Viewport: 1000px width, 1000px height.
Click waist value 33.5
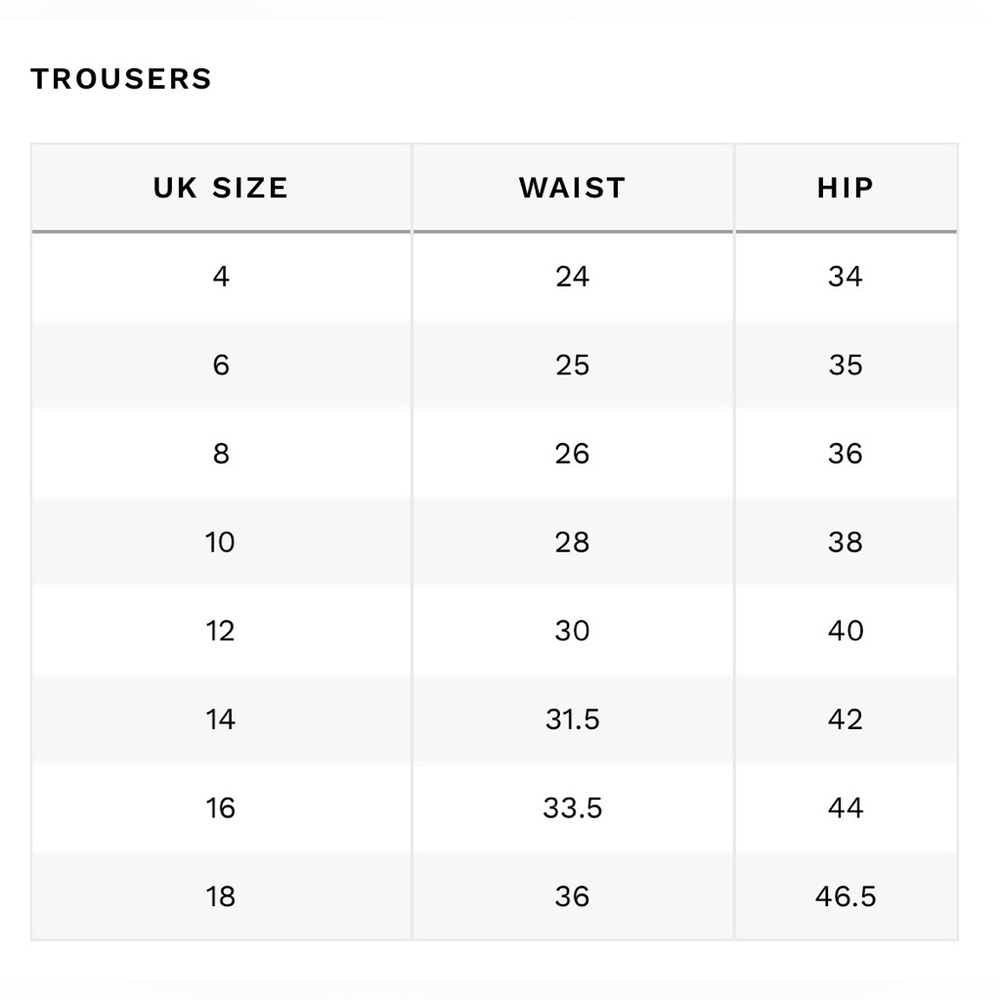[x=572, y=808]
